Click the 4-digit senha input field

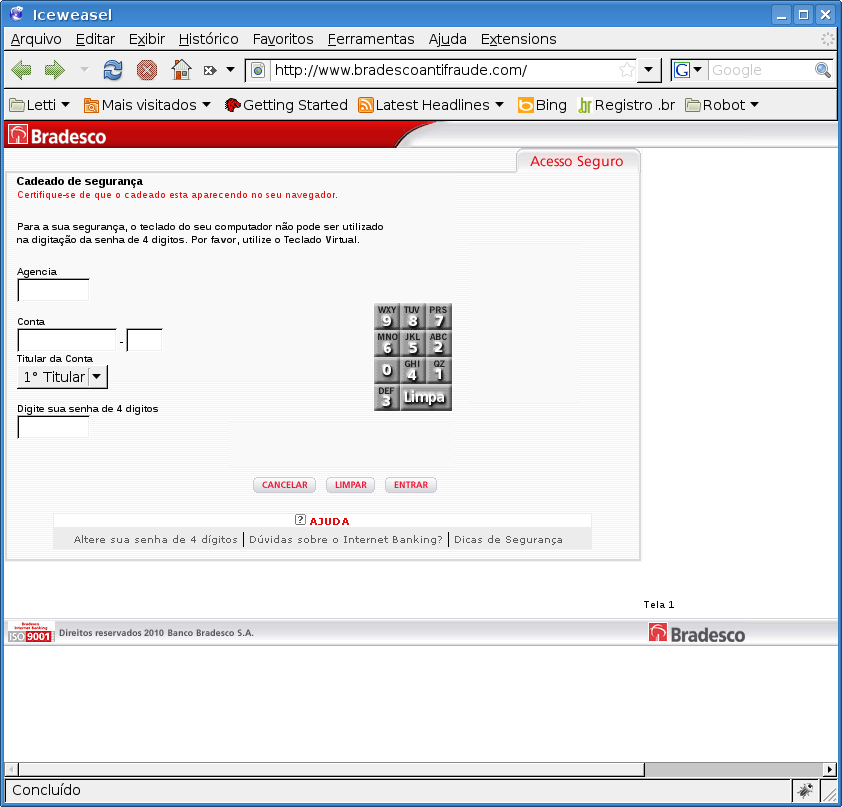pos(53,427)
